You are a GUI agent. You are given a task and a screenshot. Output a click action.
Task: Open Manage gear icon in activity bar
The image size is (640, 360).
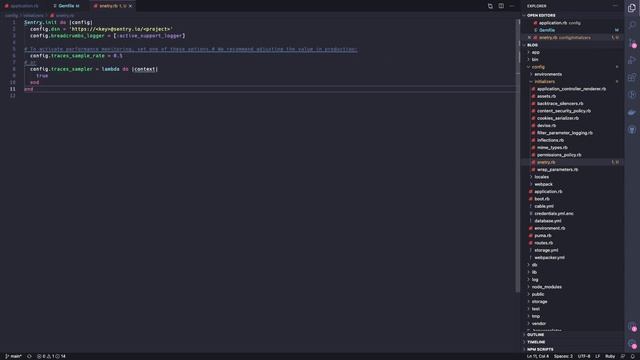coord(632,344)
